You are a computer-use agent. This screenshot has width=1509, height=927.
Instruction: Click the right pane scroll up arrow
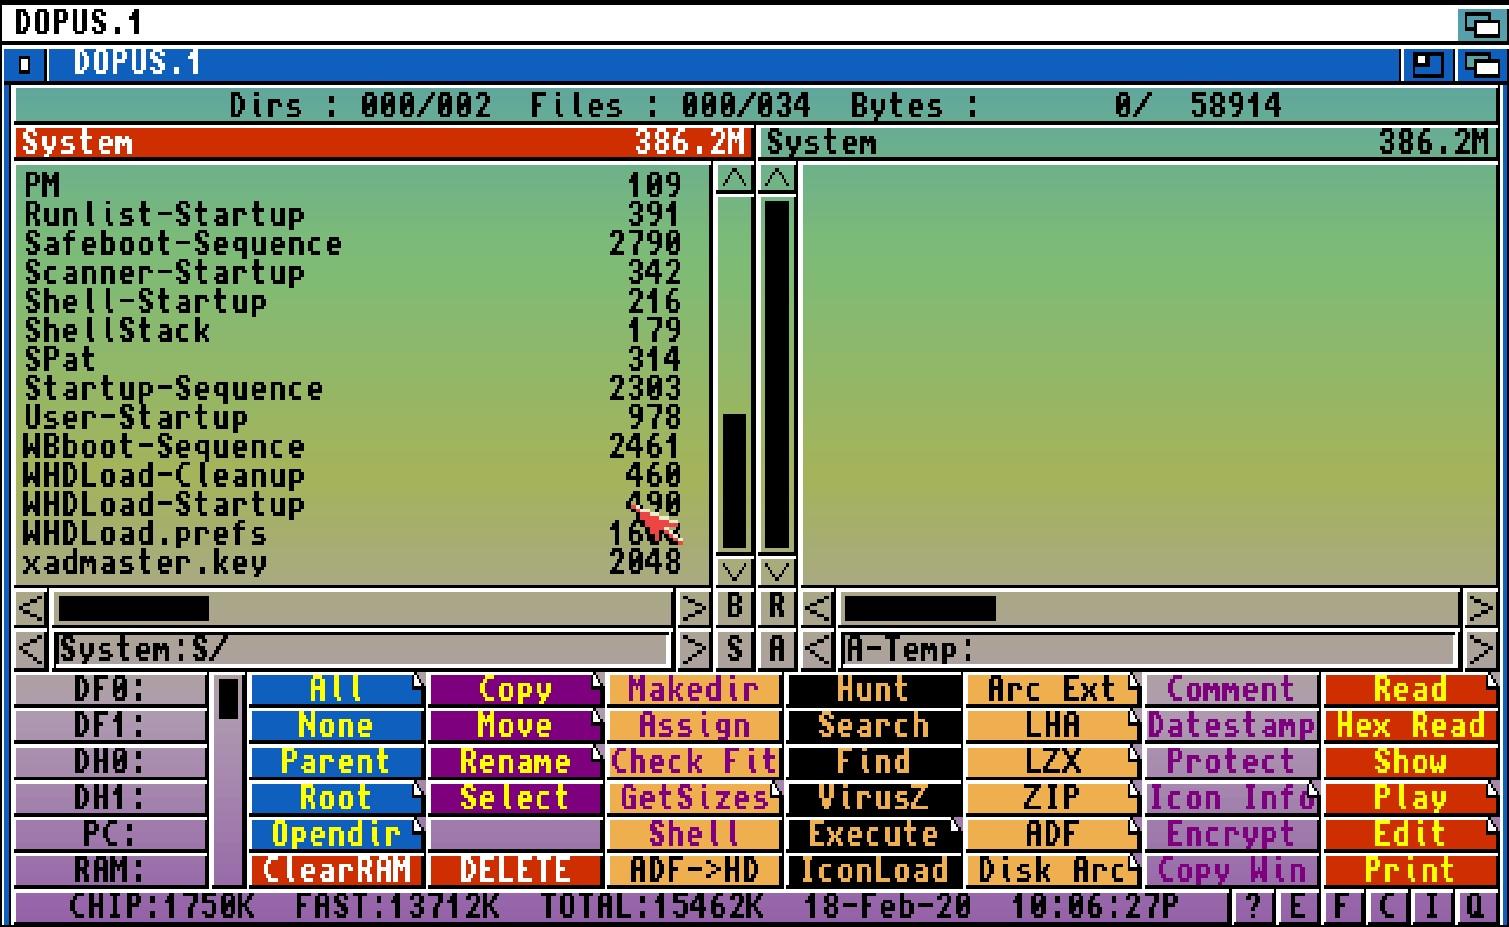(777, 179)
